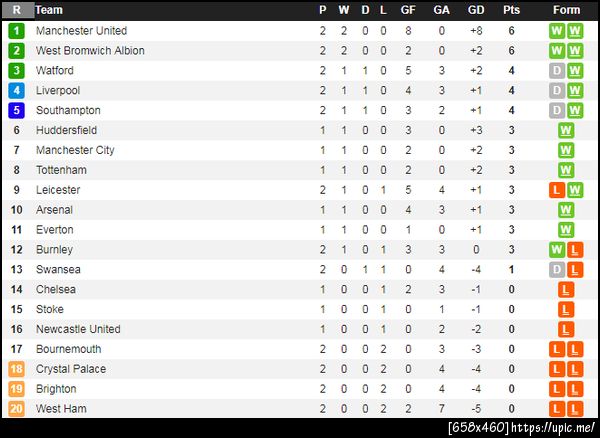The height and width of the screenshot is (438, 600).
Task: Click Arsenal's win form badge
Action: pos(566,210)
